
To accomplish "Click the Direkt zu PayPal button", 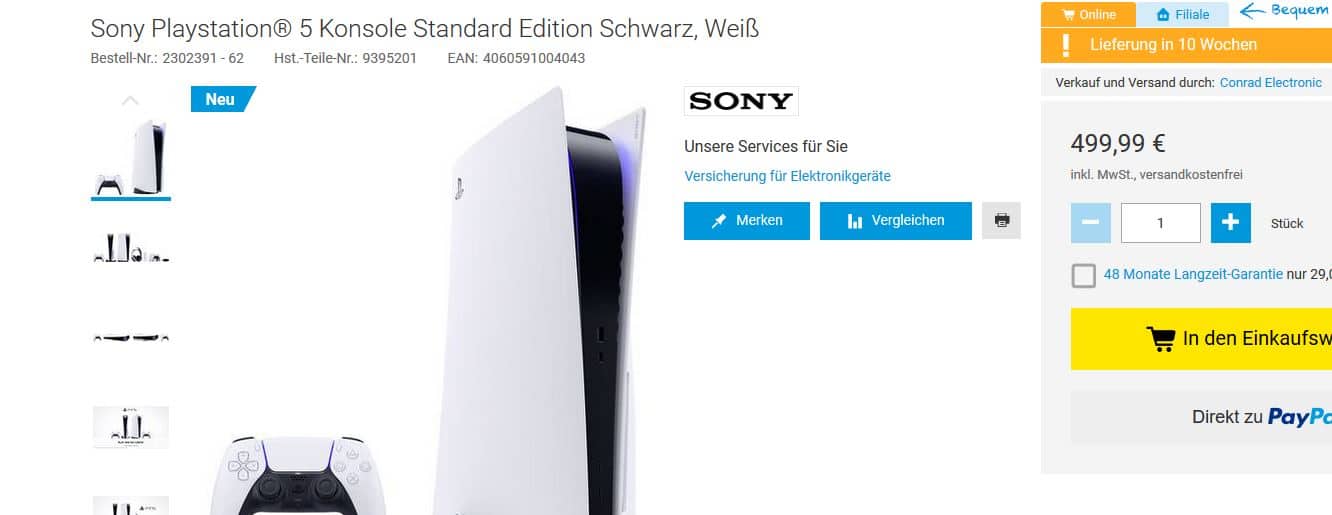I will pos(1201,417).
